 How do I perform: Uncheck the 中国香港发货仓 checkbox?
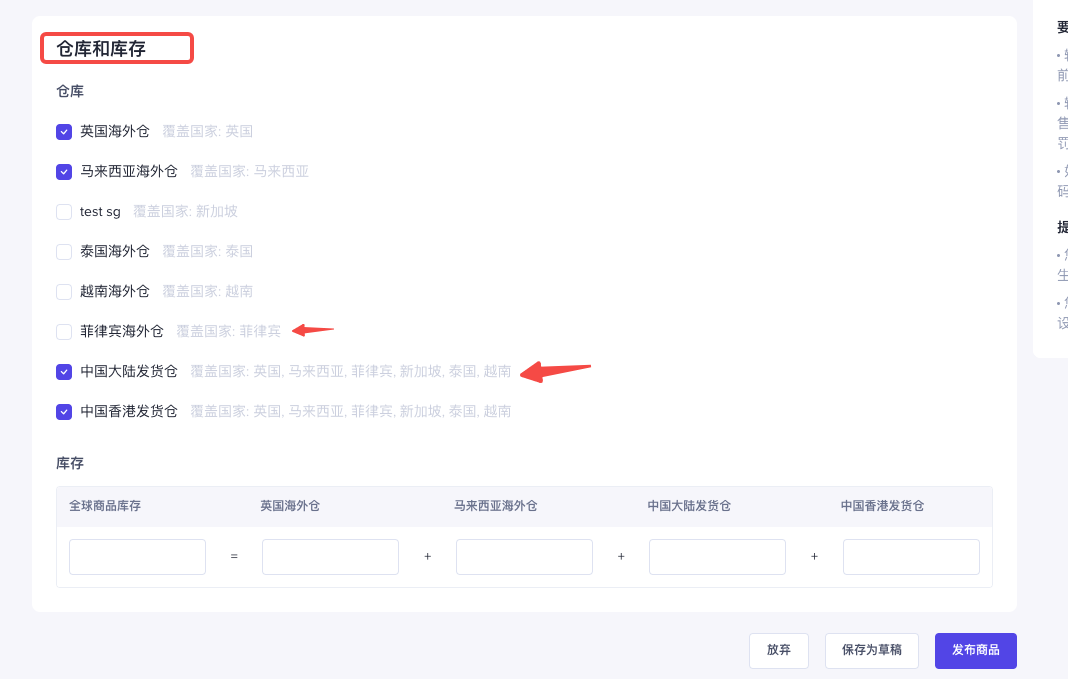(x=64, y=412)
